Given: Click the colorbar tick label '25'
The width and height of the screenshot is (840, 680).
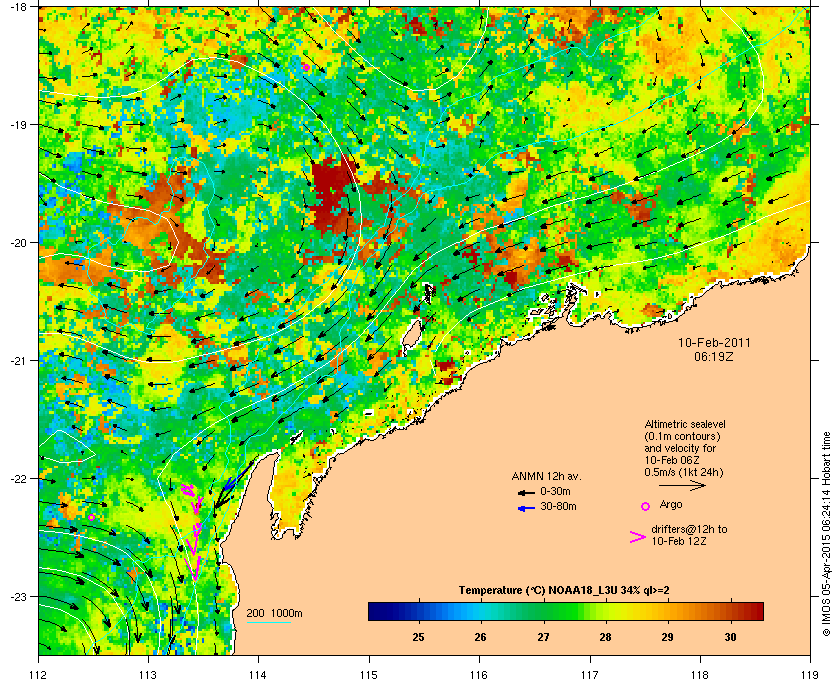Looking at the screenshot, I should [418, 637].
